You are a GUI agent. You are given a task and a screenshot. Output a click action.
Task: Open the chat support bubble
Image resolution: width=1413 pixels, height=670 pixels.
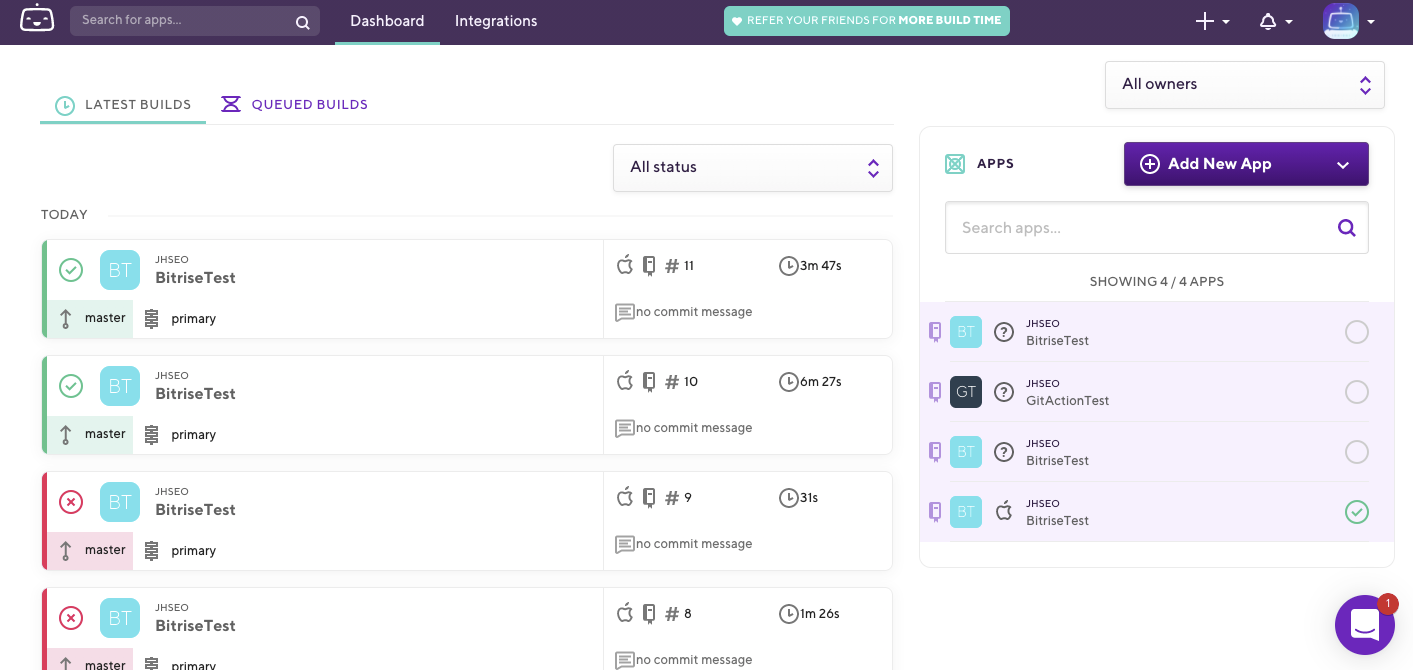pyautogui.click(x=1365, y=625)
